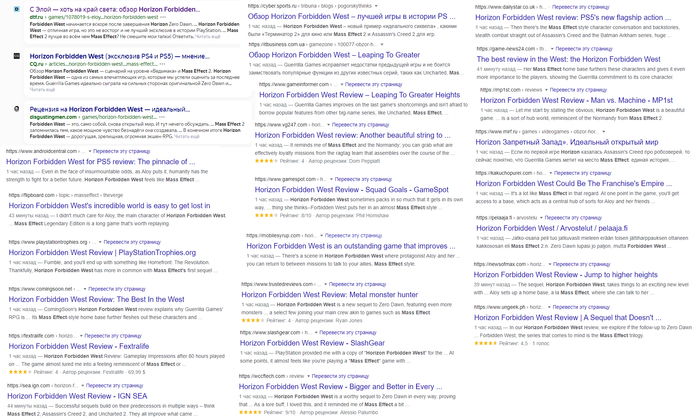Open 'Man vs. Machine - MP1st' review

pyautogui.click(x=576, y=100)
